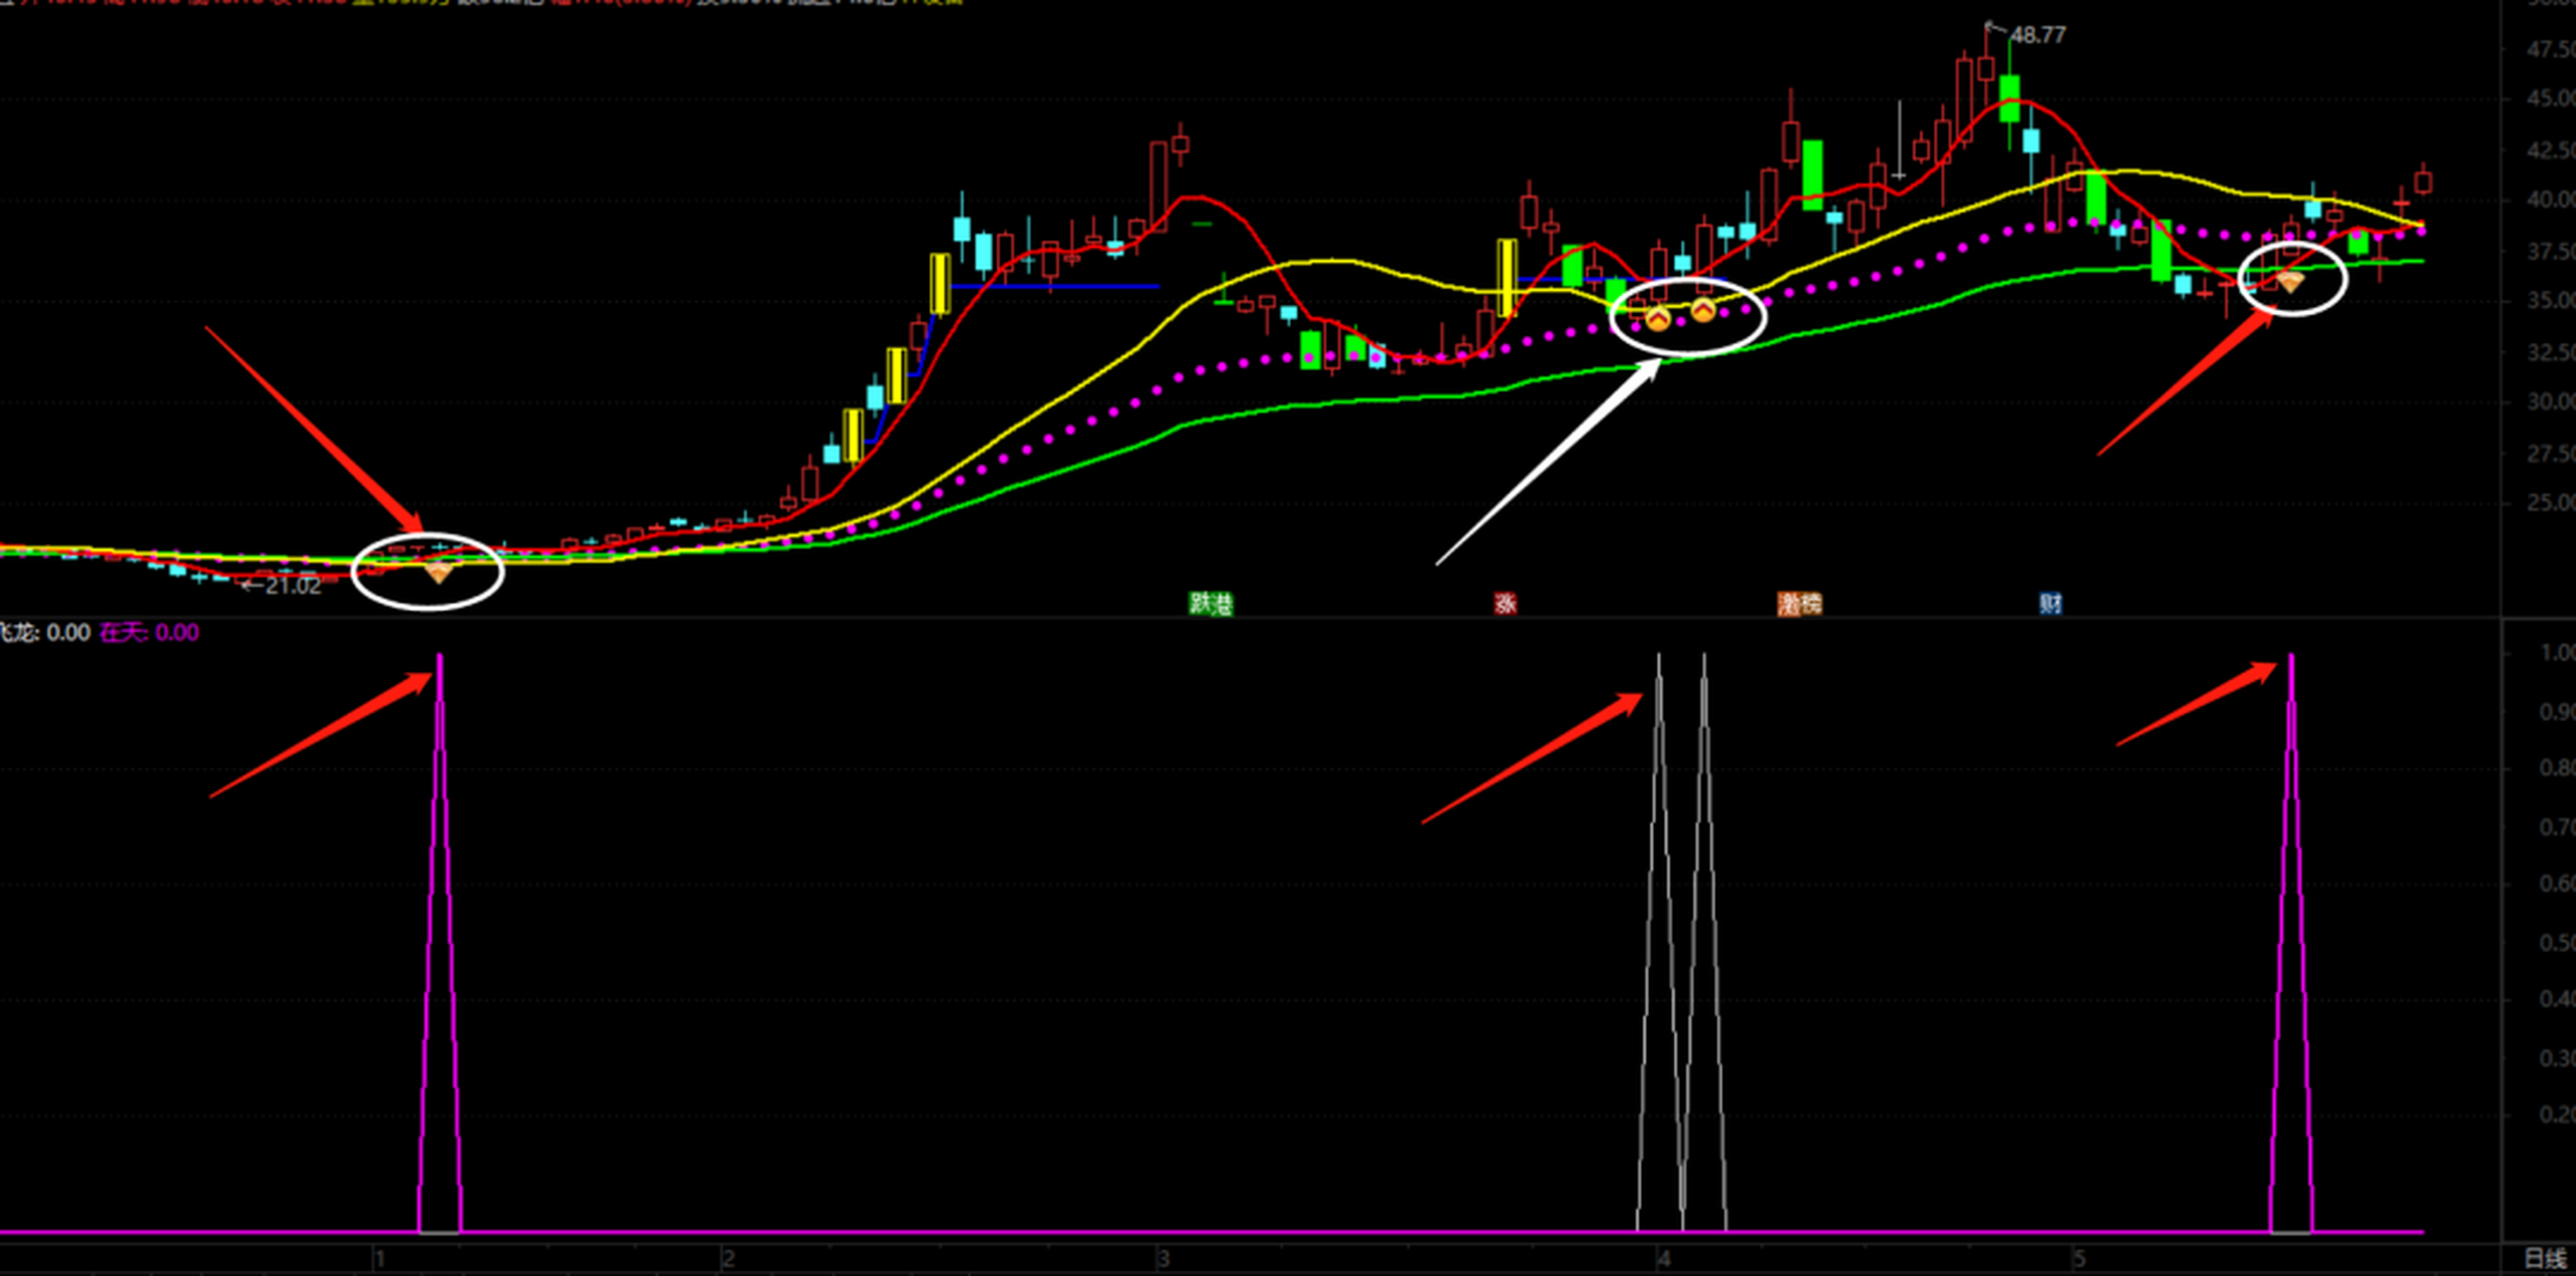Open the blue 财 event marker
2576x1276 pixels.
pos(2050,603)
